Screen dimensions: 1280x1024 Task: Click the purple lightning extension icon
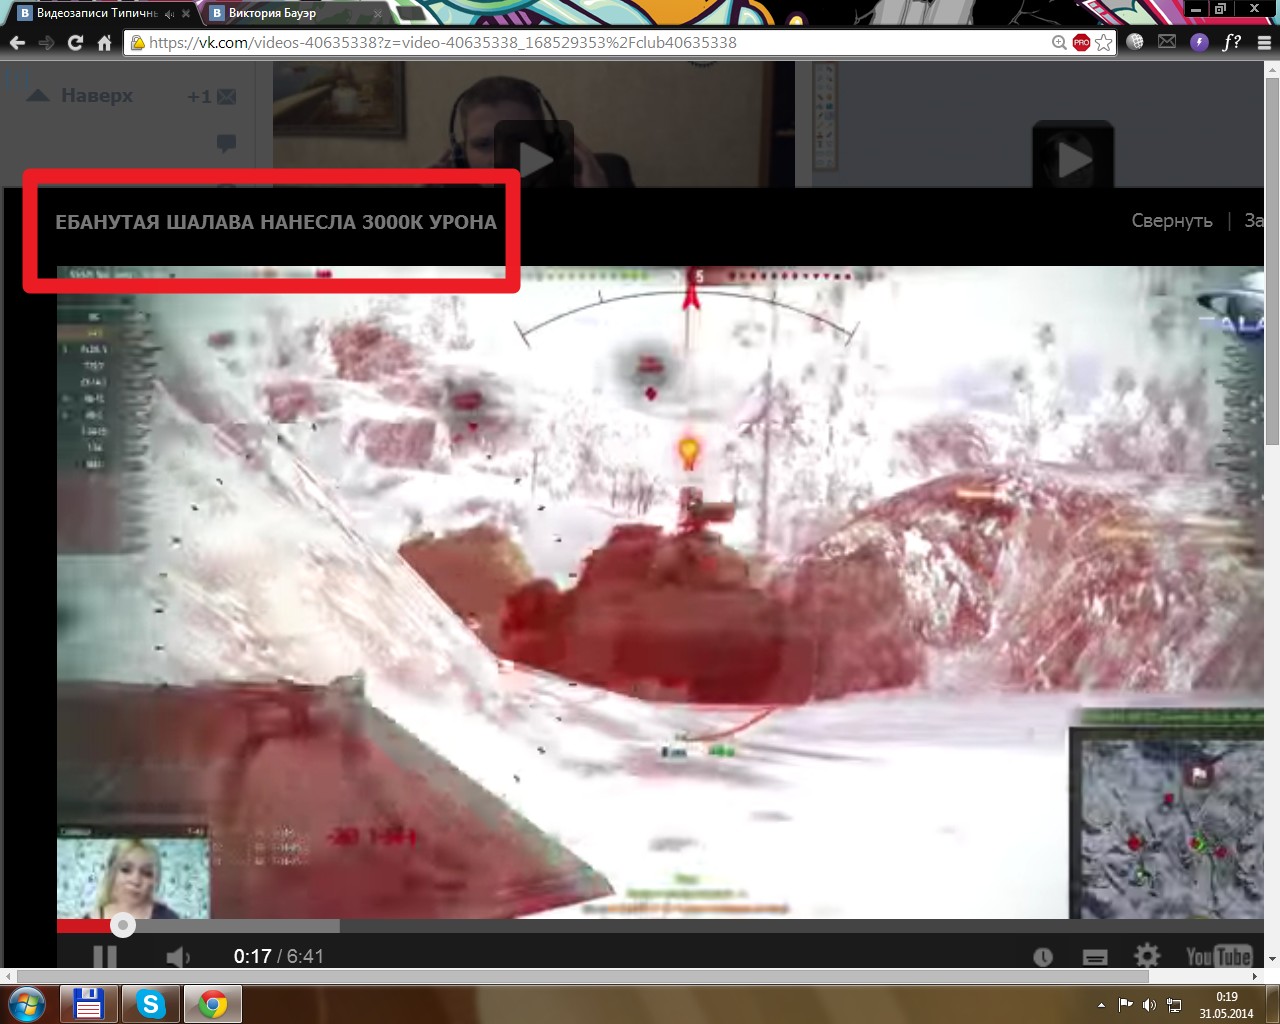click(1200, 42)
